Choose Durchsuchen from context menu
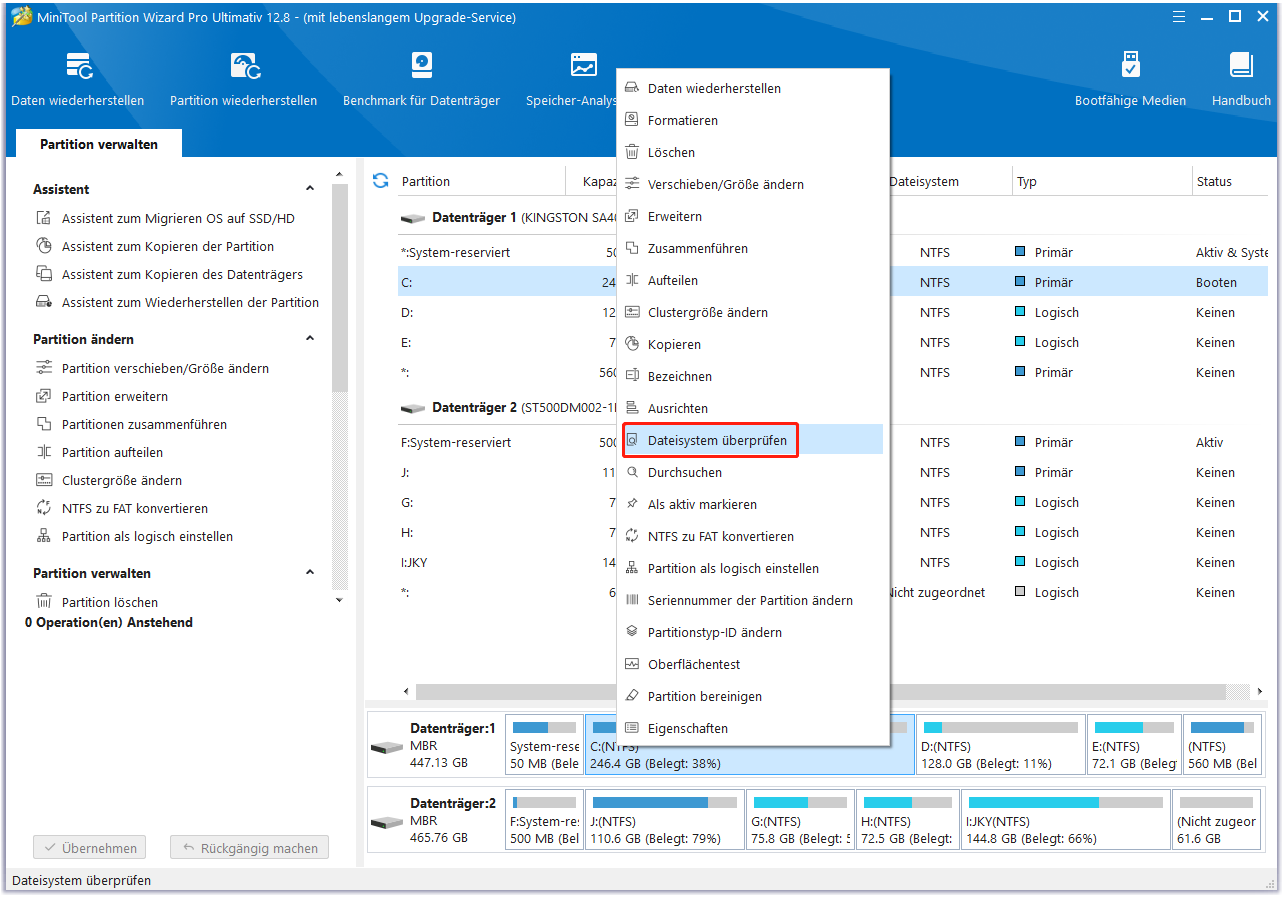 [752, 472]
